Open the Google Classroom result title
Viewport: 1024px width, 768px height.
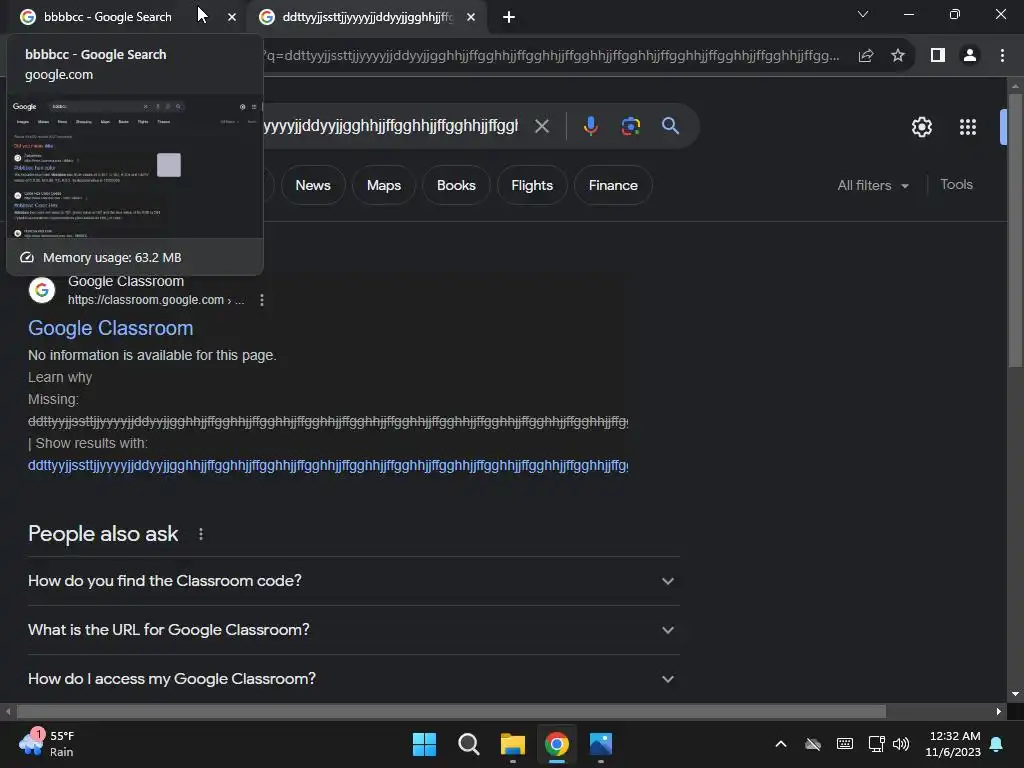pyautogui.click(x=110, y=328)
